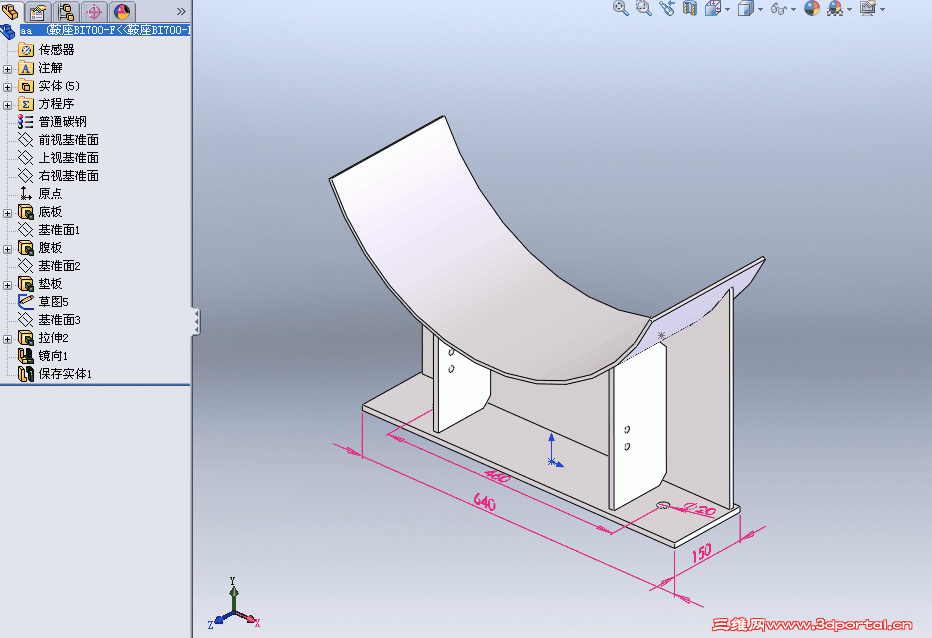
Task: Select the 方程序 tree item
Action: [x=56, y=104]
